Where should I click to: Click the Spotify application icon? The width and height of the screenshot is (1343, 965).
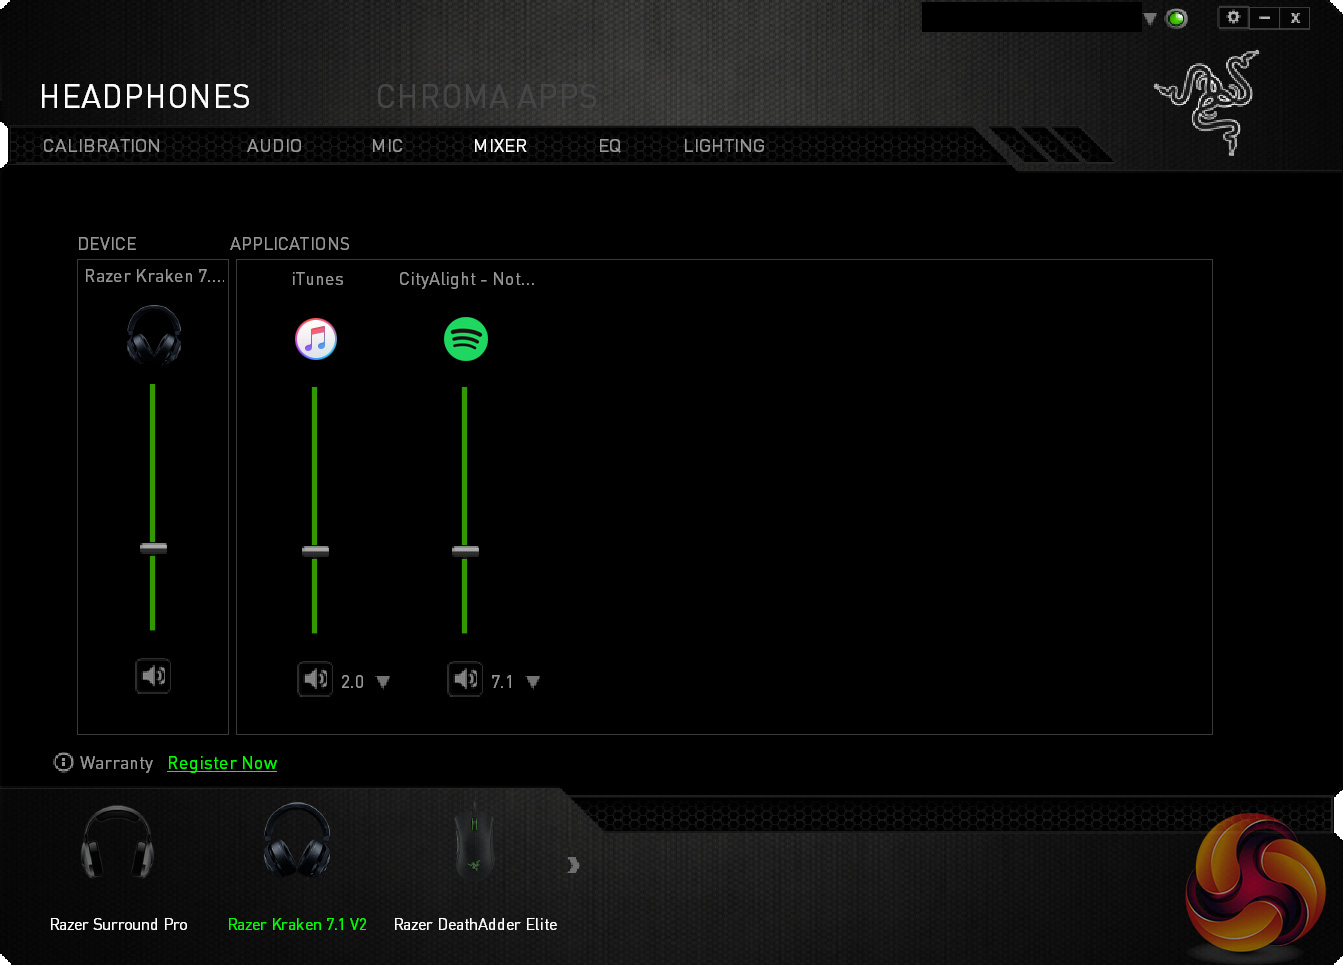click(466, 339)
